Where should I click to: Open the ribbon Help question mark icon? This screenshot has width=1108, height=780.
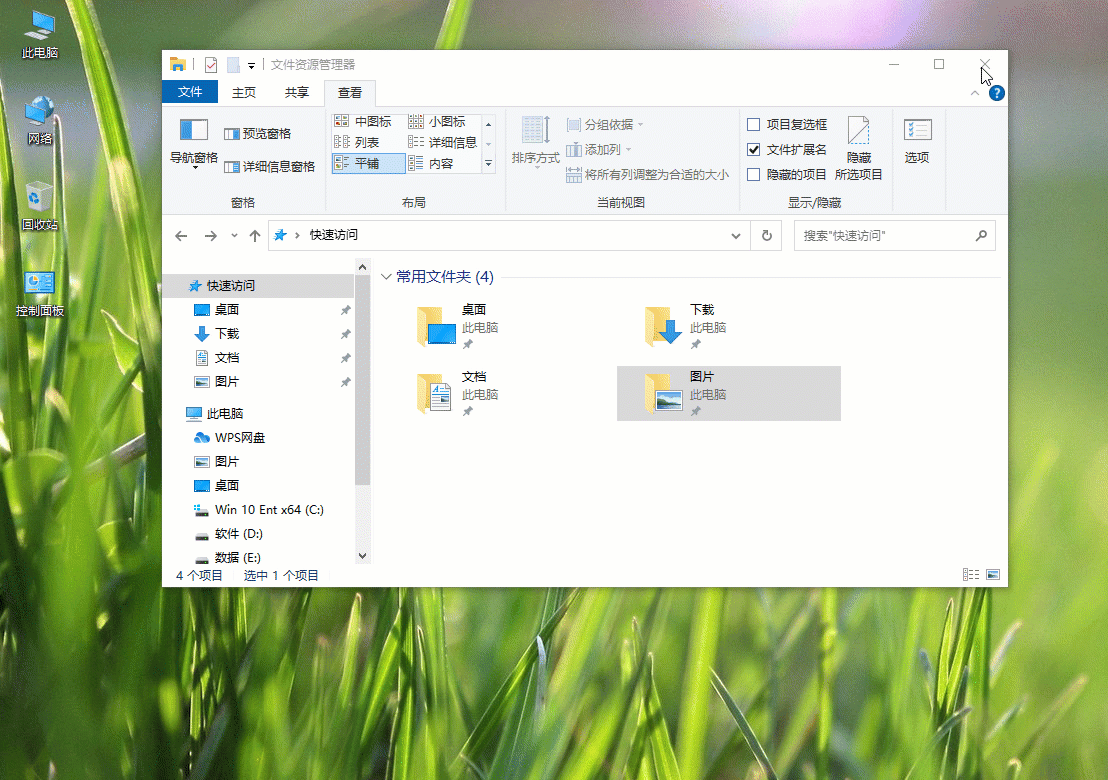coord(996,94)
